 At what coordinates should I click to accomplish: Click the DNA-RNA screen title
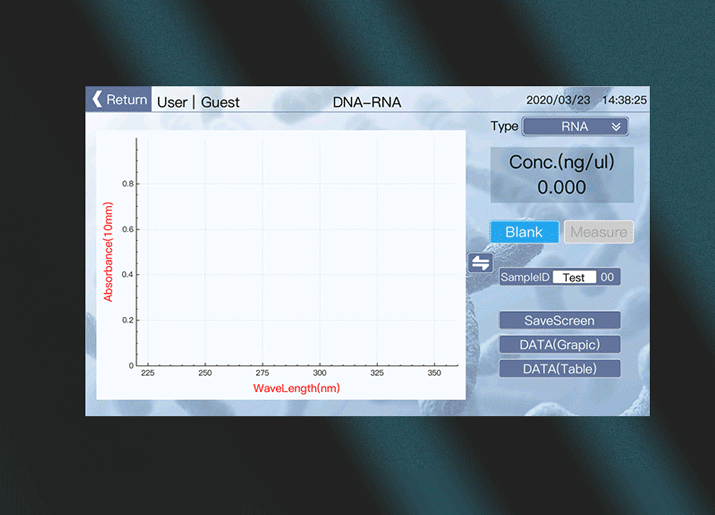(x=367, y=101)
